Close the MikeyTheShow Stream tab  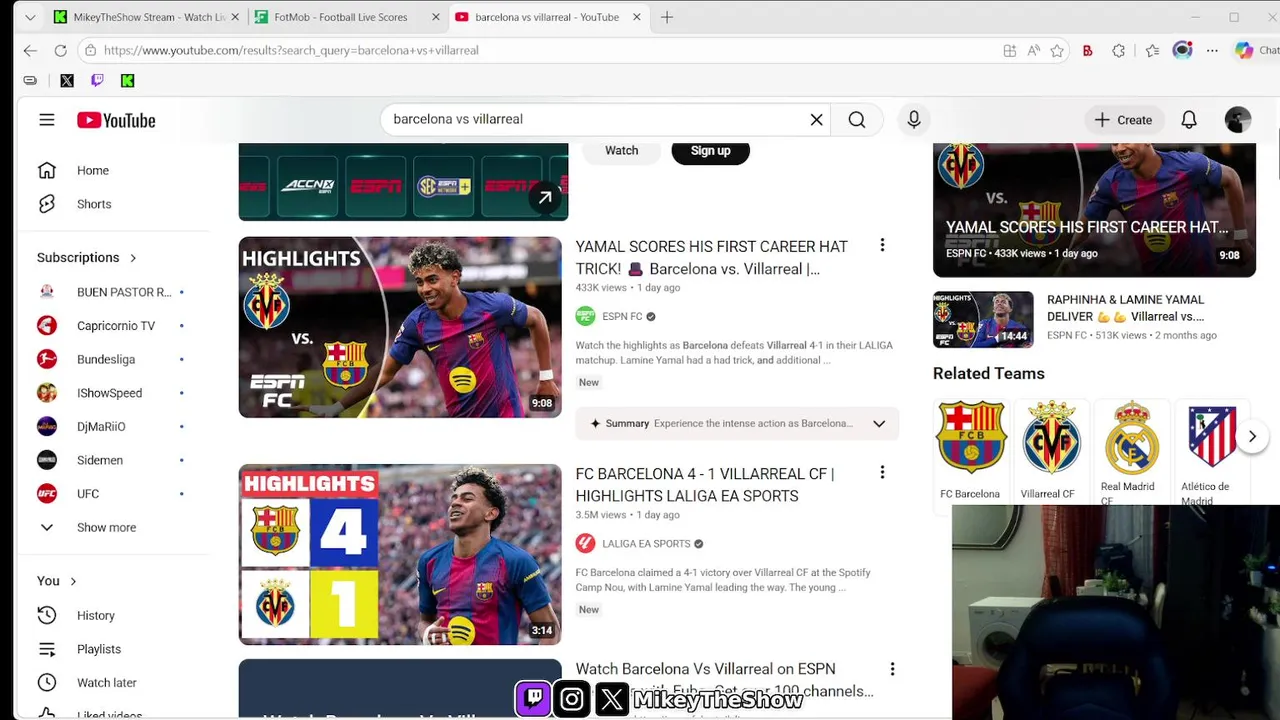tap(235, 17)
